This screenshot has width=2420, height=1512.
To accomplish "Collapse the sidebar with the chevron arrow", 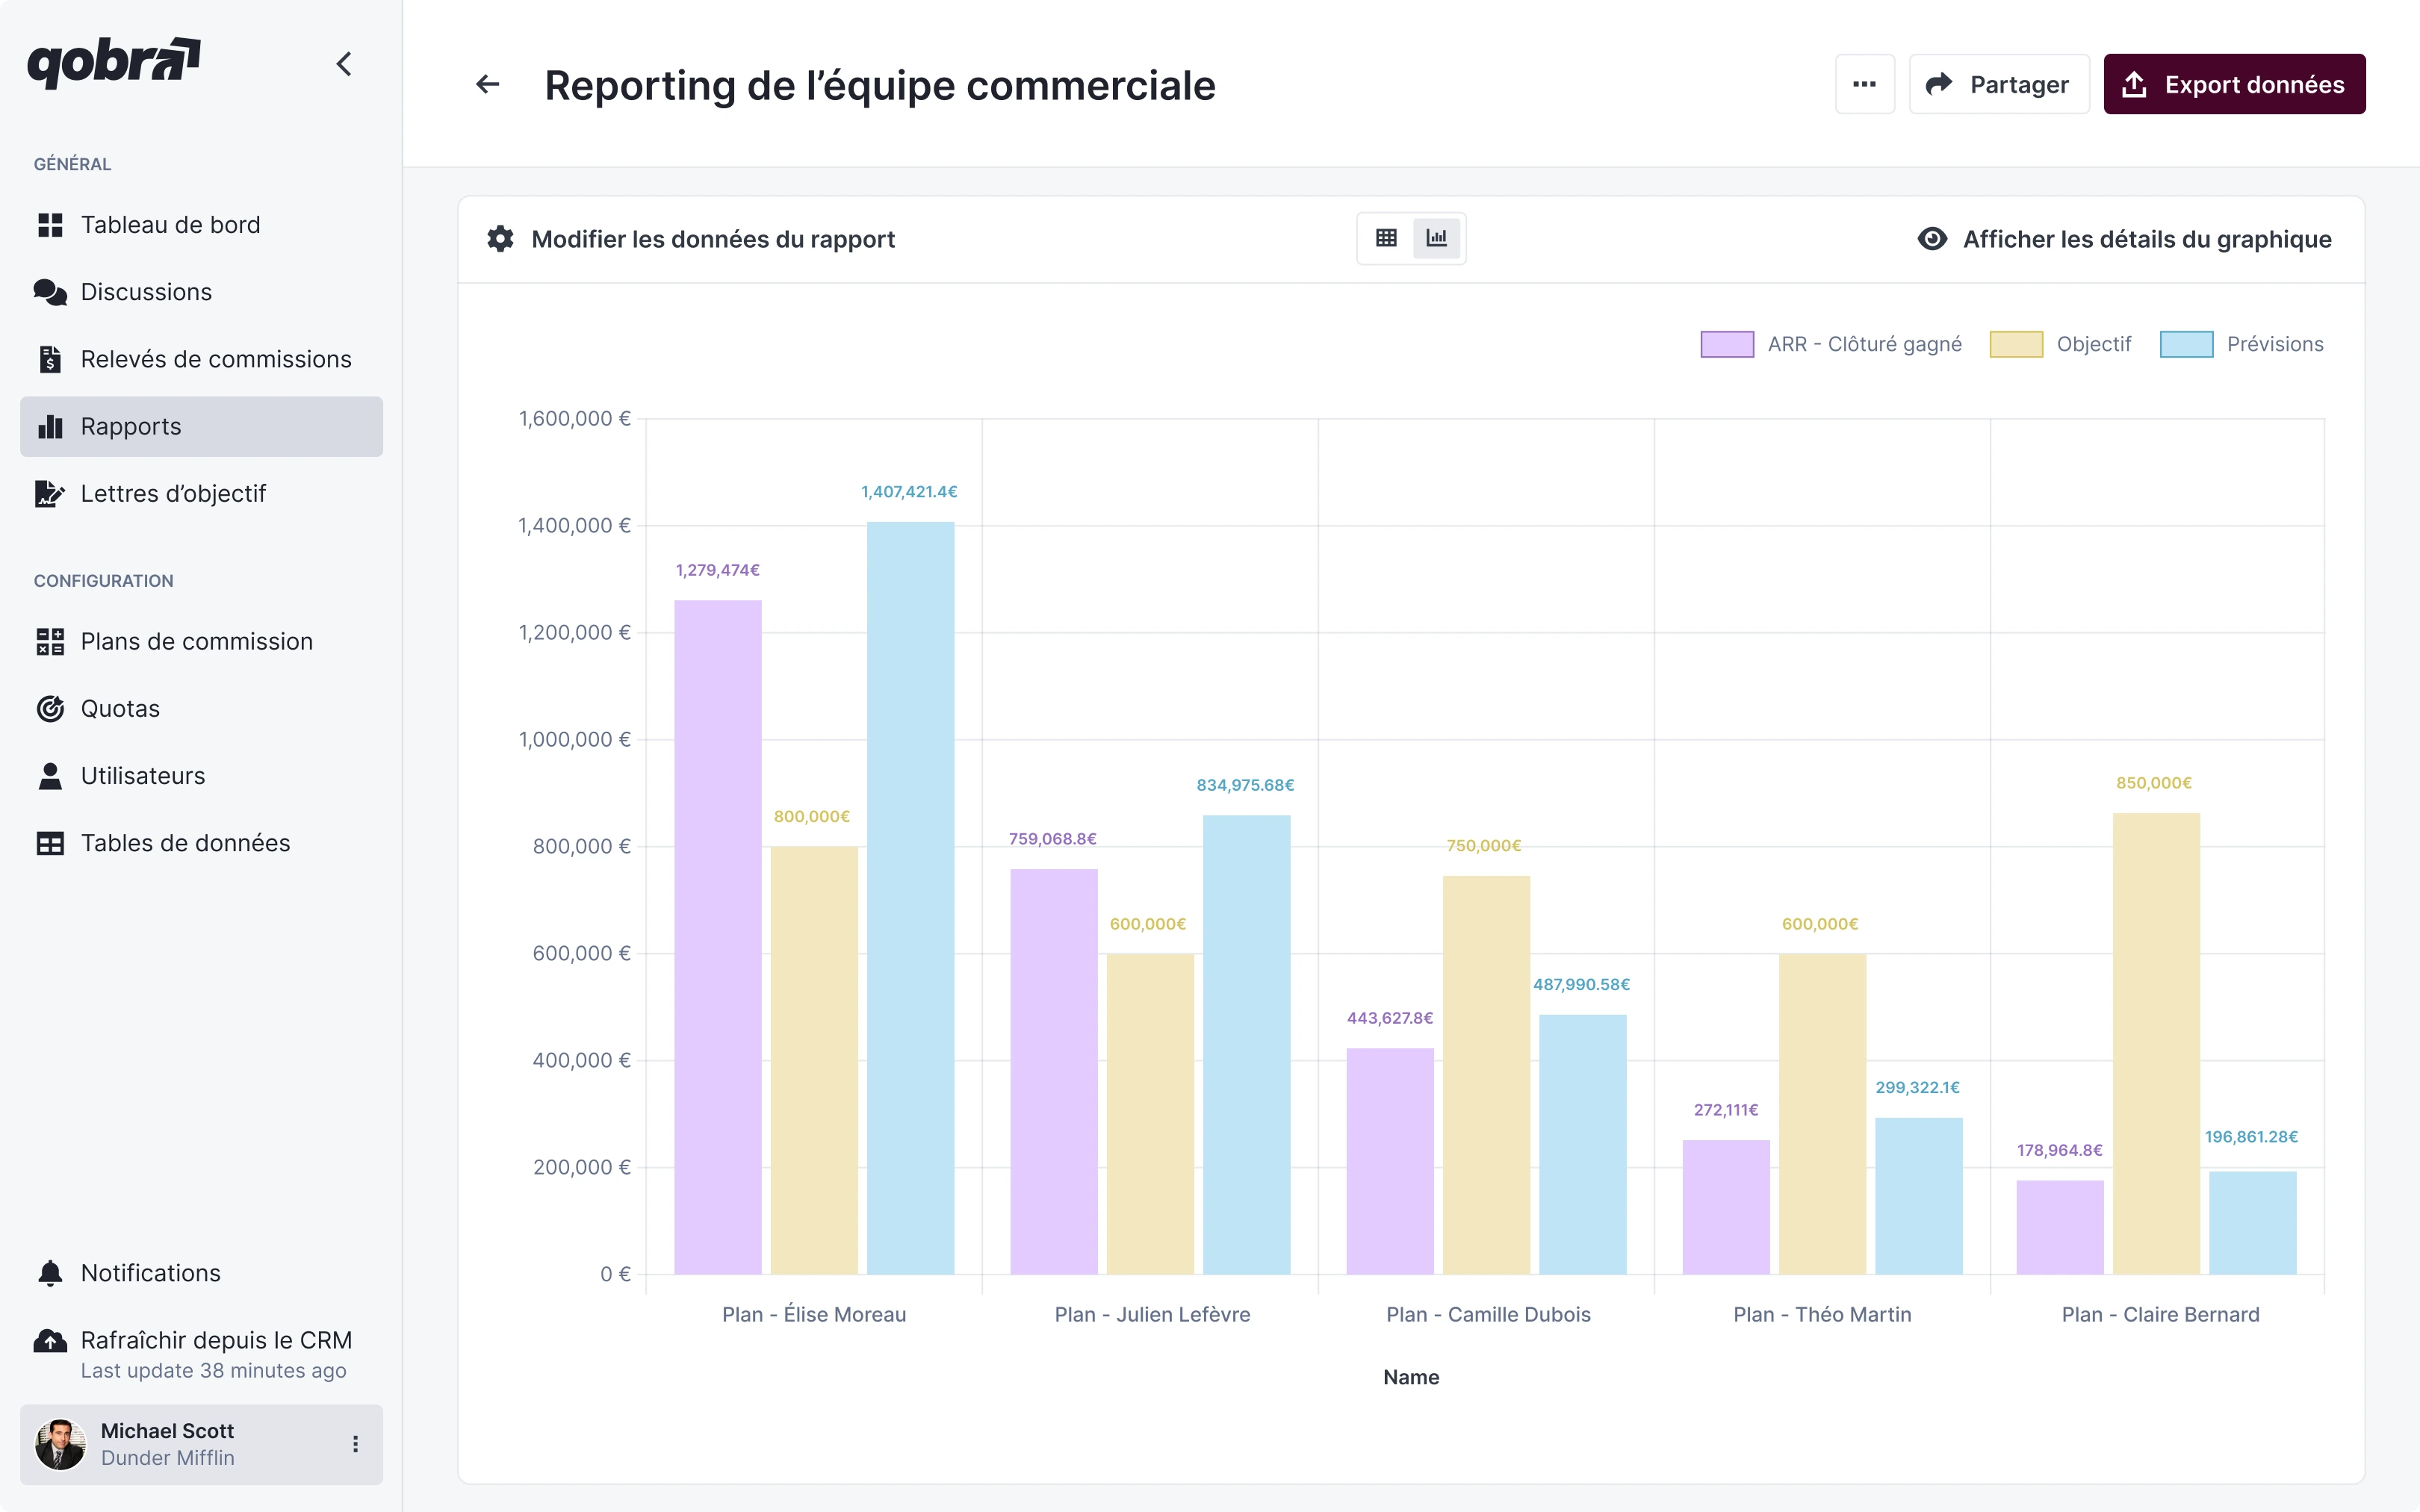I will 344,64.
